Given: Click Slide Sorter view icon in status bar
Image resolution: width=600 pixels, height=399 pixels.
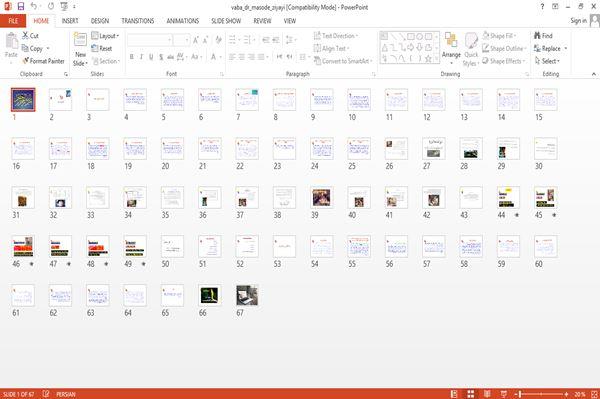Looking at the screenshot, I should tap(471, 394).
